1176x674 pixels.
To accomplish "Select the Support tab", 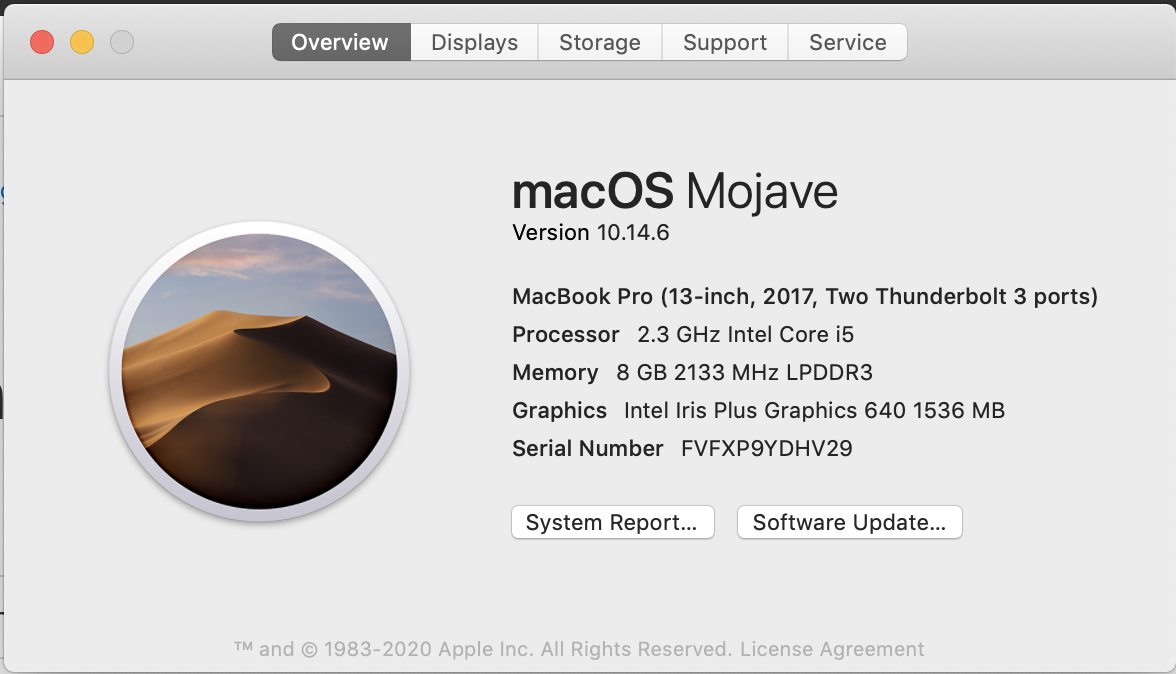I will [x=724, y=42].
